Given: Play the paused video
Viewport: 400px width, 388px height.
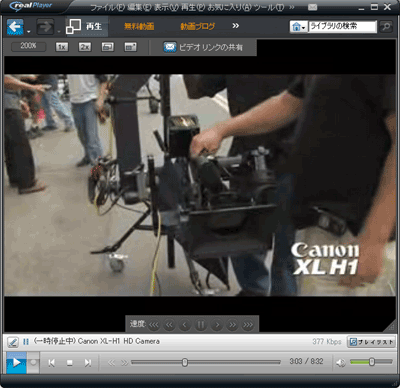Looking at the screenshot, I should (x=16, y=362).
